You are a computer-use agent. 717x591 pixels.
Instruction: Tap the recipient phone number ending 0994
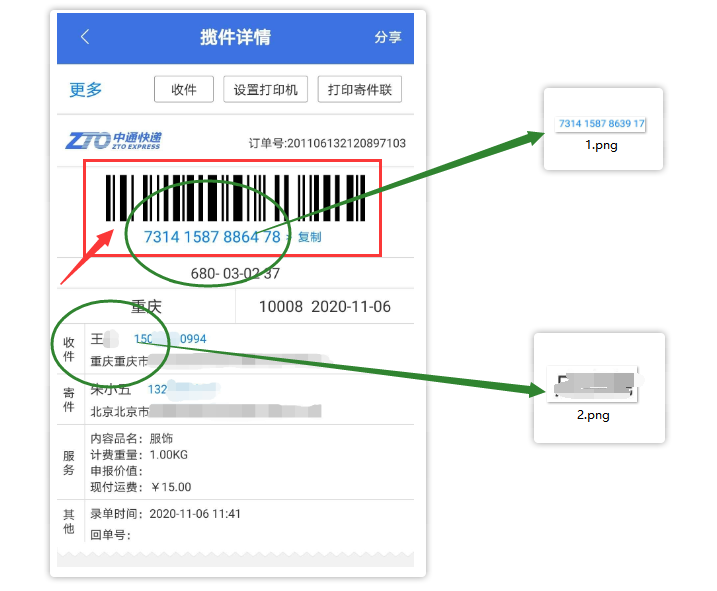[x=170, y=339]
